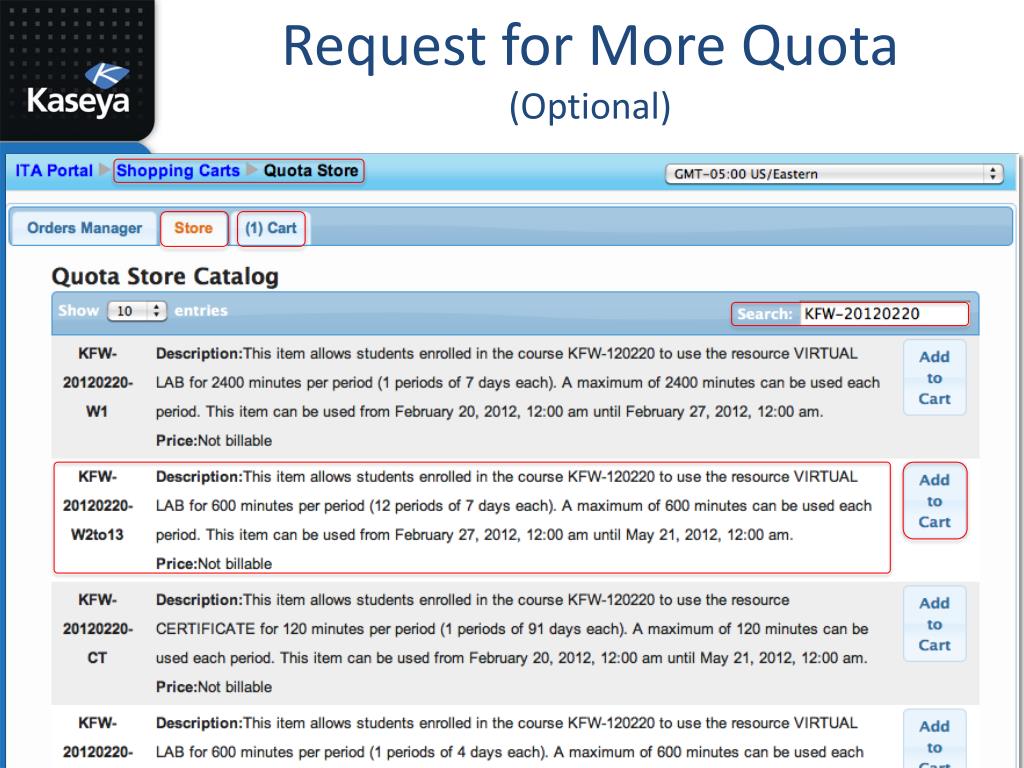
Task: Change the Show entries count dropdown
Action: tap(136, 311)
